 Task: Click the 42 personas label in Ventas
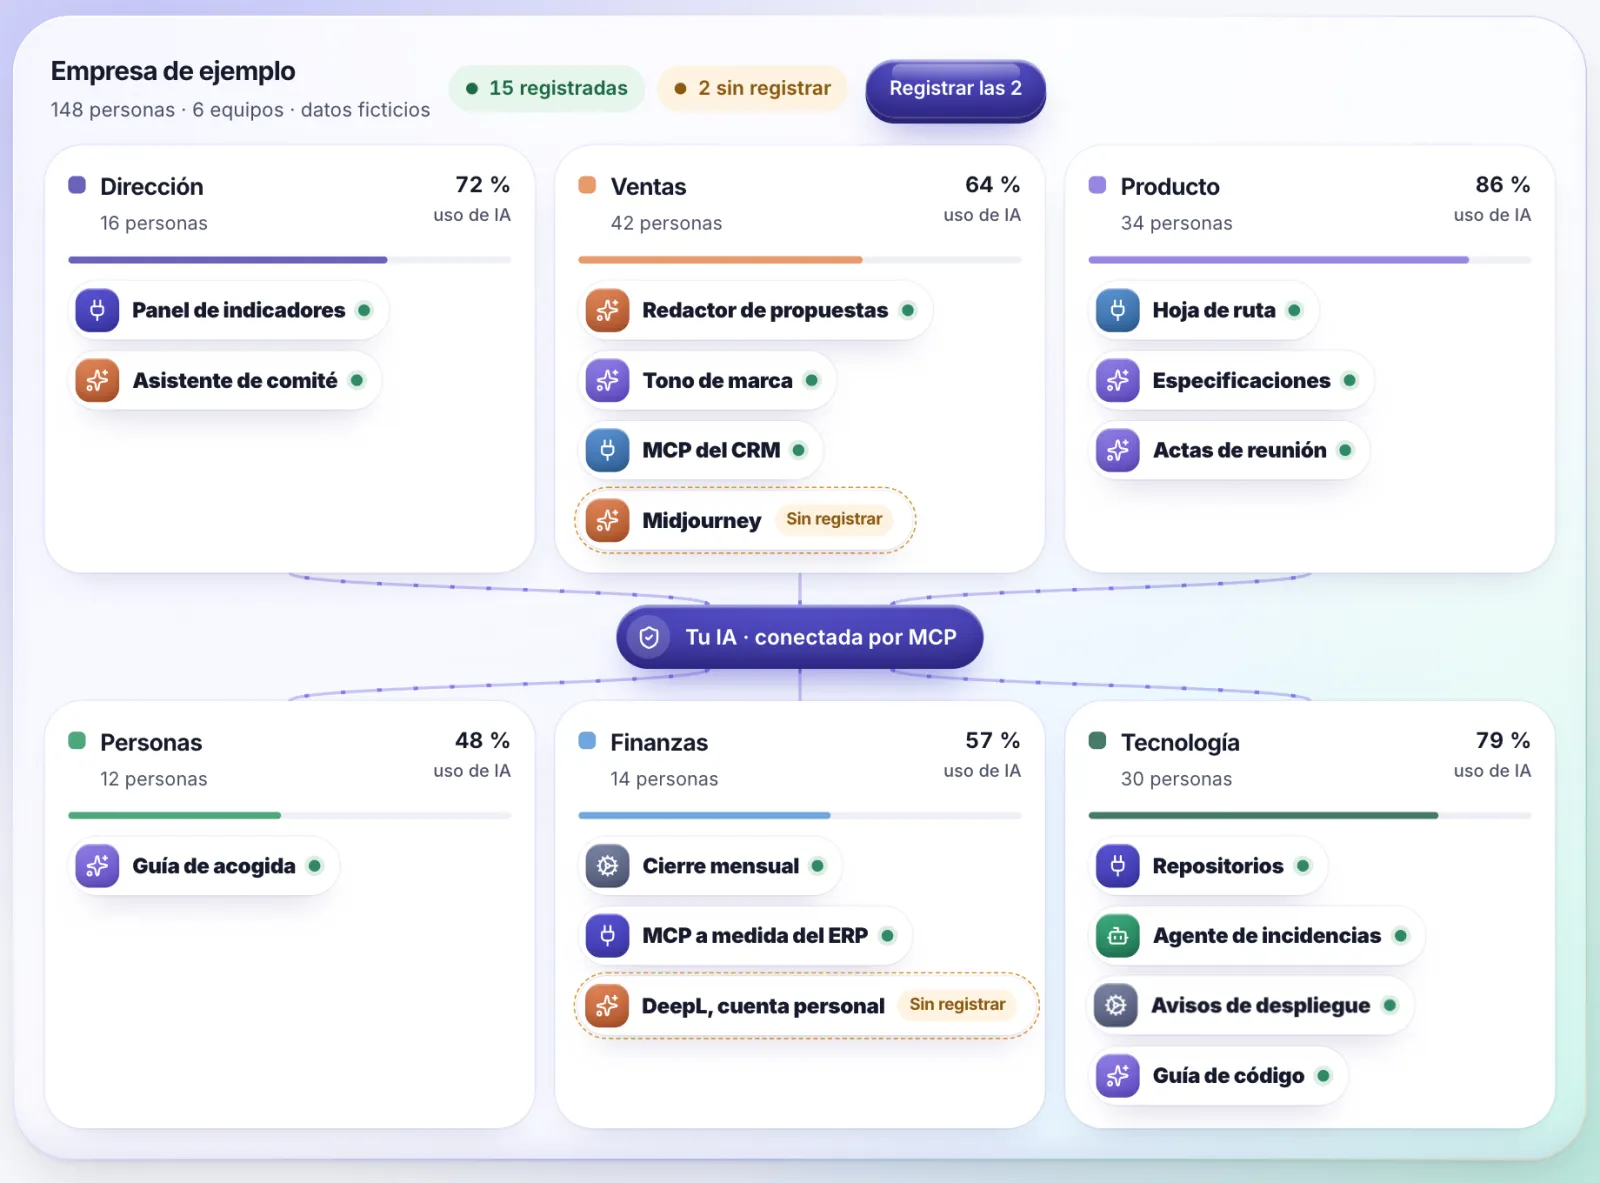(666, 223)
